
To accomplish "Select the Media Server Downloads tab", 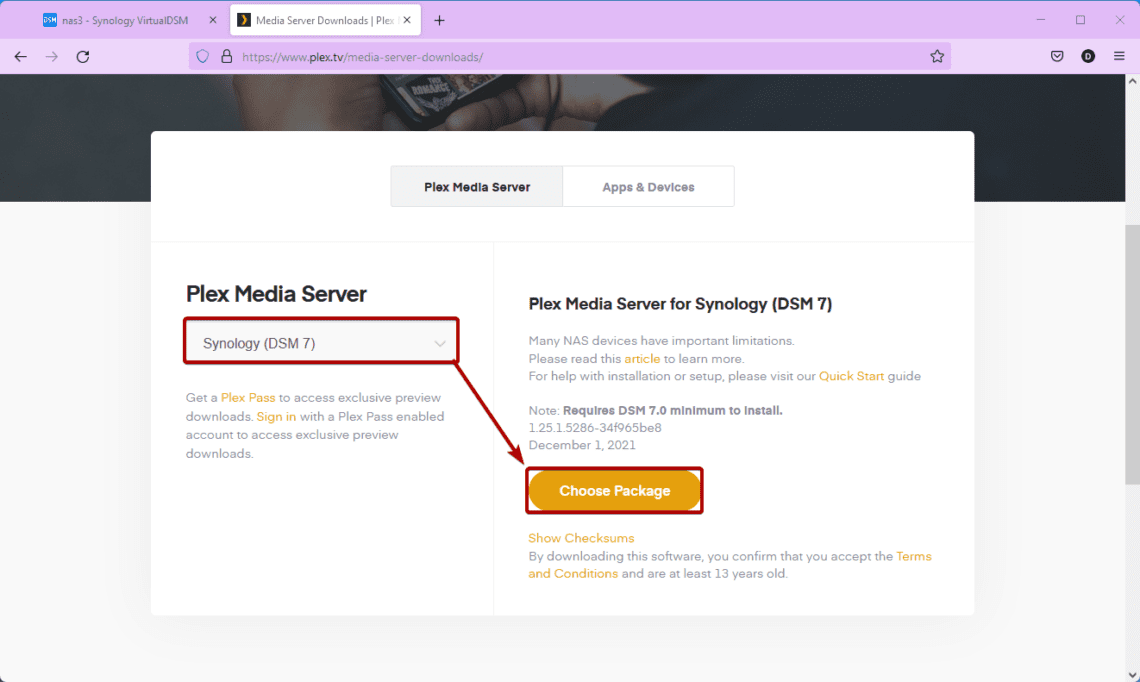I will 325,20.
